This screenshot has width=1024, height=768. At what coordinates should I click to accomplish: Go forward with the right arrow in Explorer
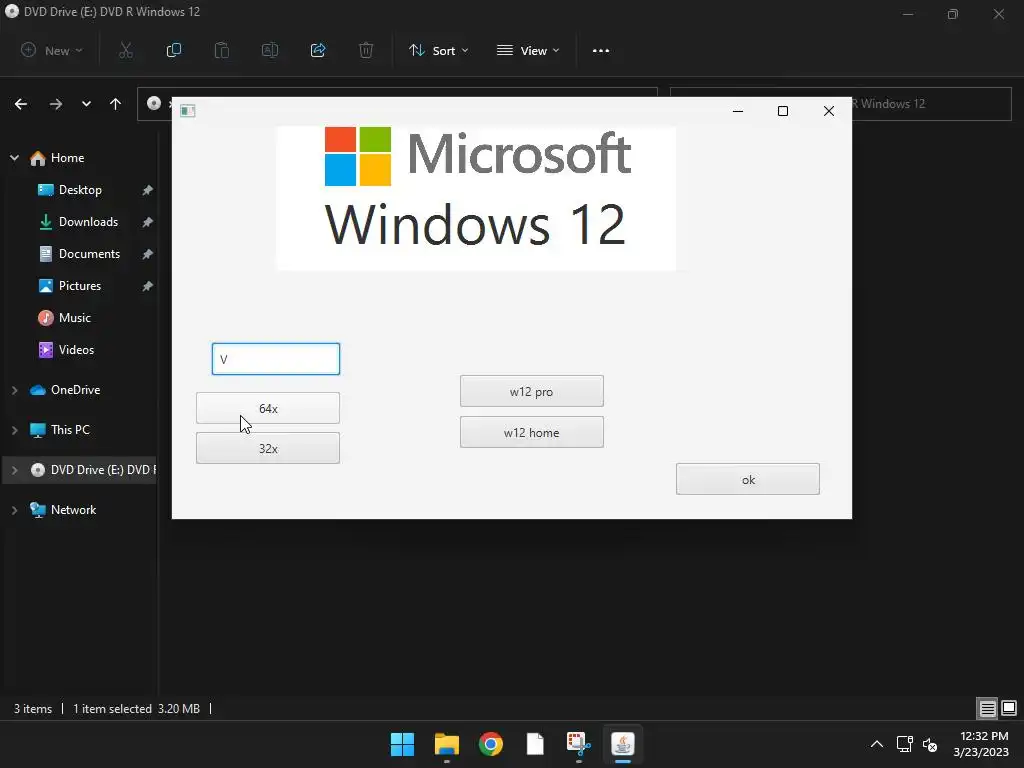point(56,104)
